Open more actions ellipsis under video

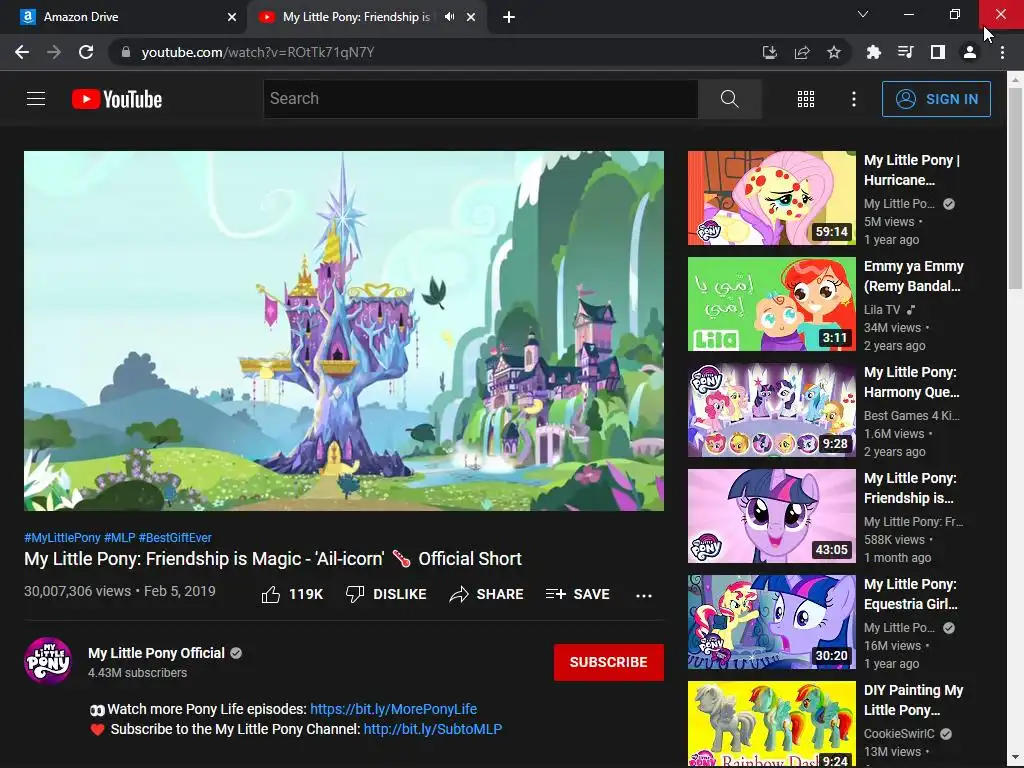(x=644, y=595)
